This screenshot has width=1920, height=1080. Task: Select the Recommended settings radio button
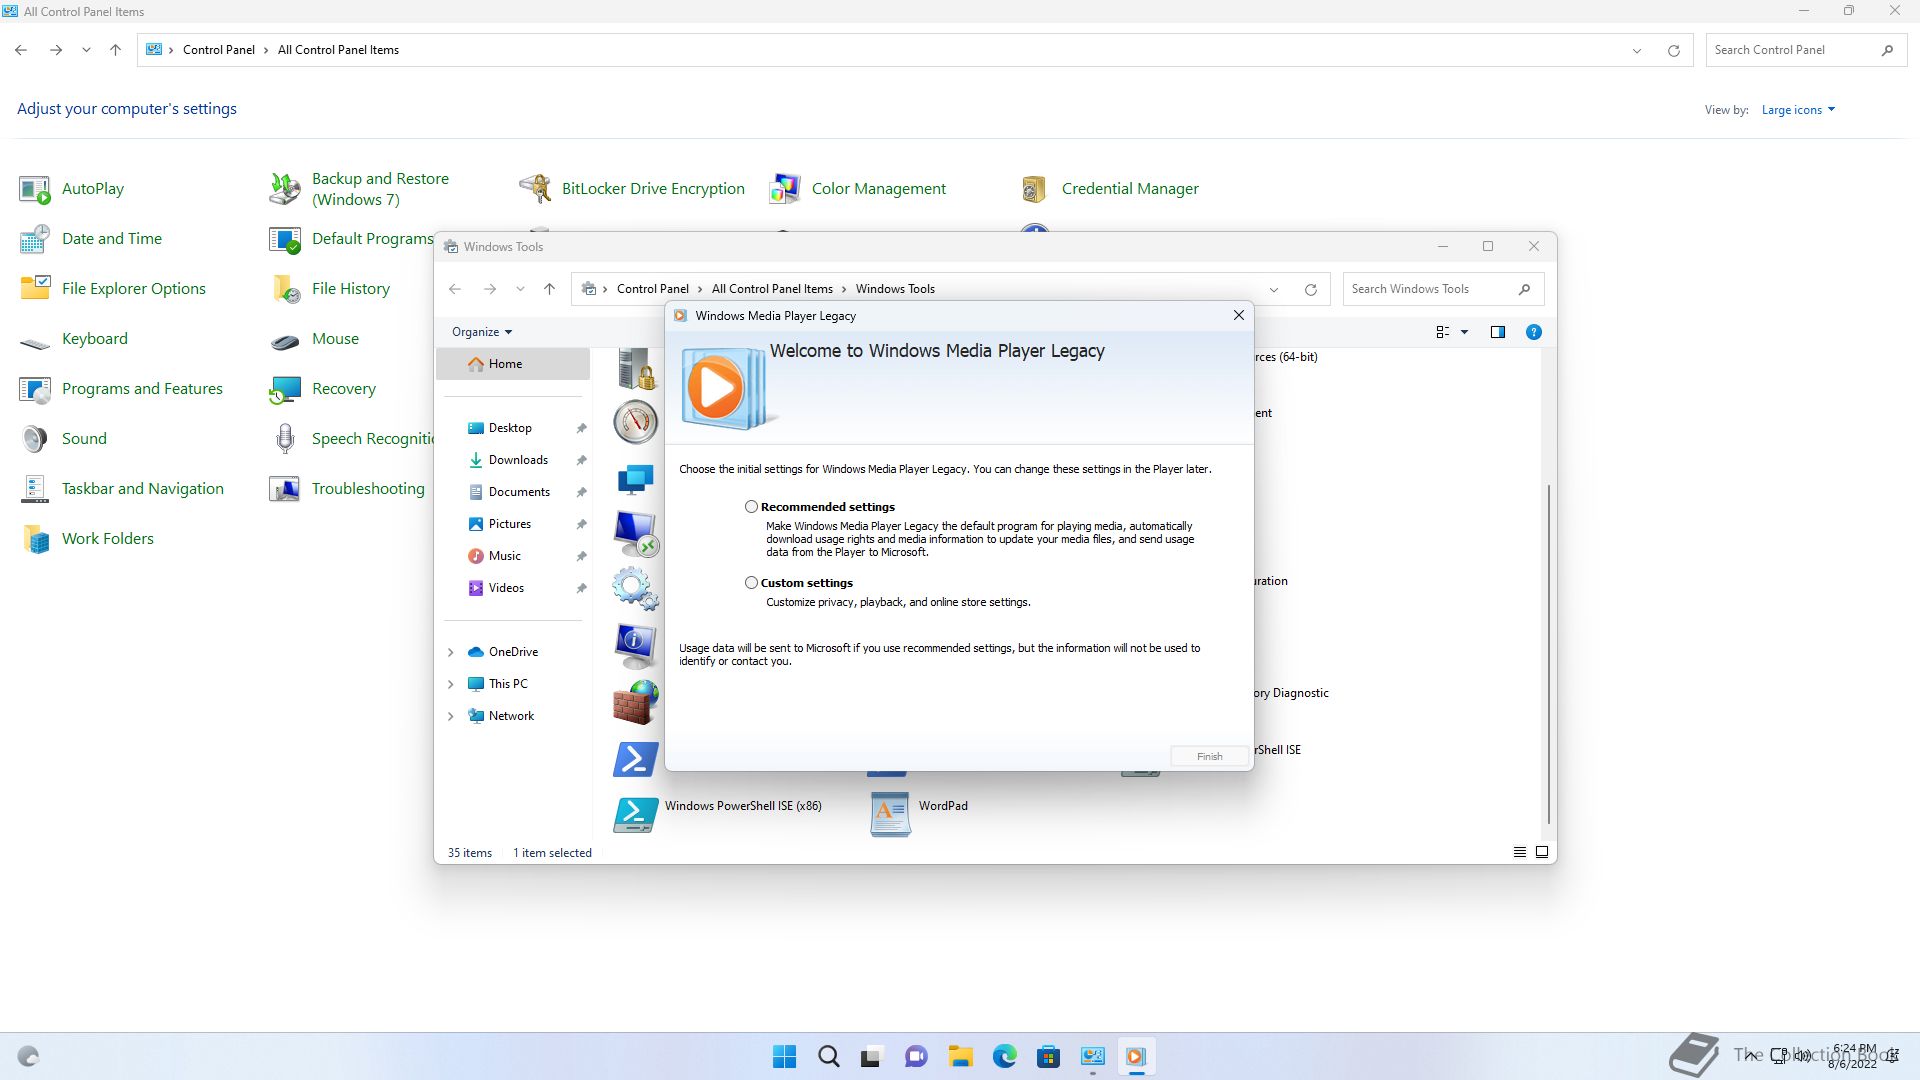(x=751, y=507)
